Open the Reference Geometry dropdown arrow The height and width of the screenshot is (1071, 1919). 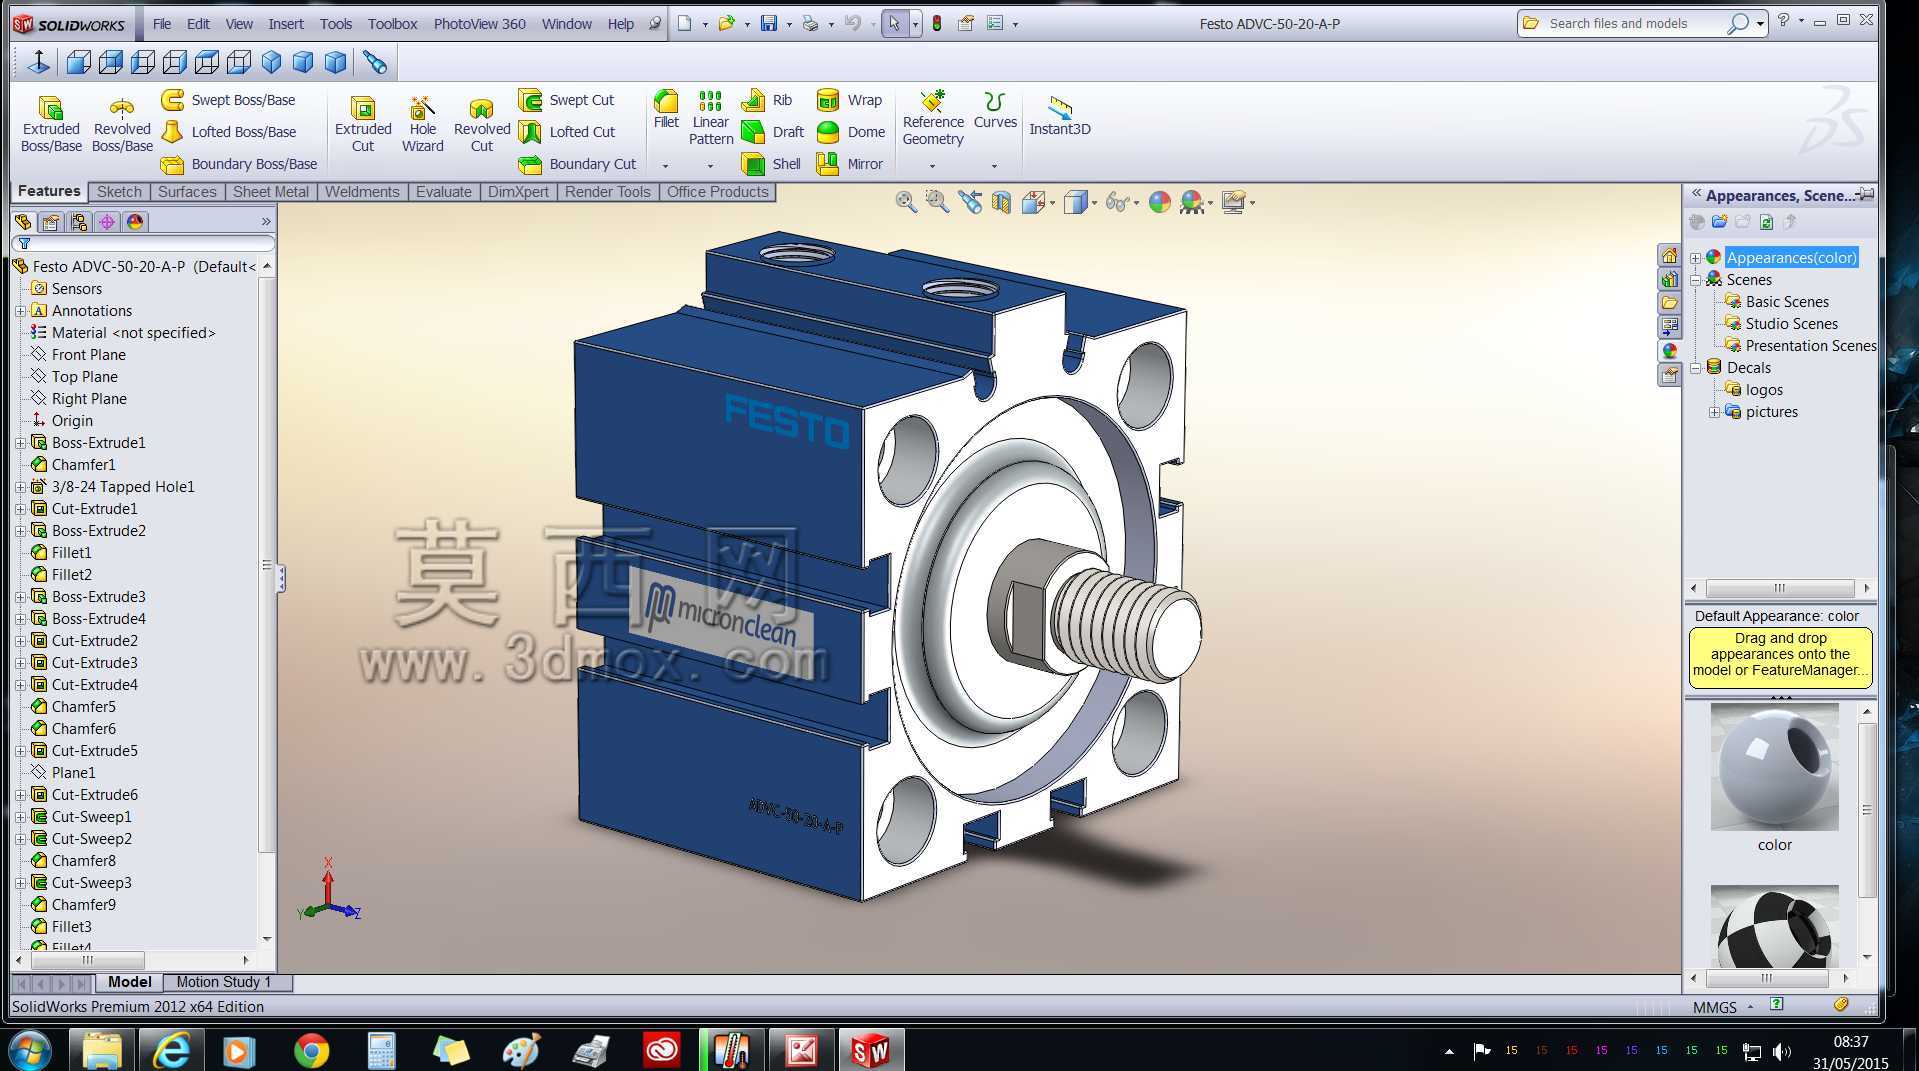[933, 166]
